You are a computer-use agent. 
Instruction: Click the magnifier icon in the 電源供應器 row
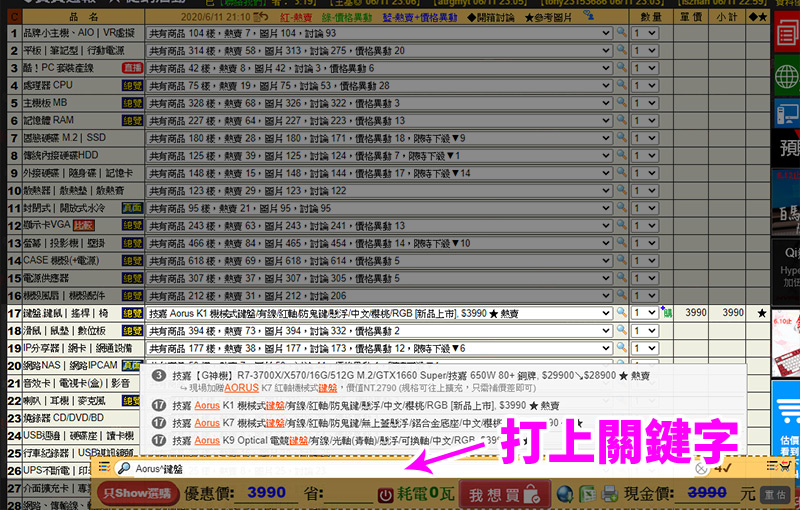pyautogui.click(x=621, y=278)
